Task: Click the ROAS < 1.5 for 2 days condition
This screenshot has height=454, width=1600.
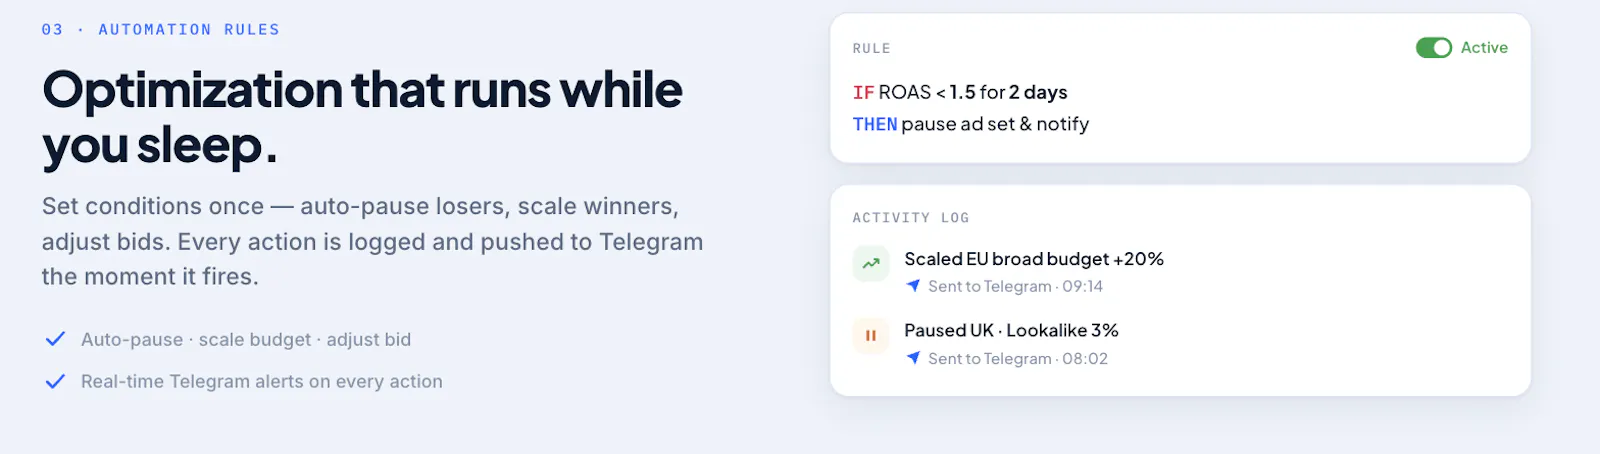Action: (x=973, y=93)
